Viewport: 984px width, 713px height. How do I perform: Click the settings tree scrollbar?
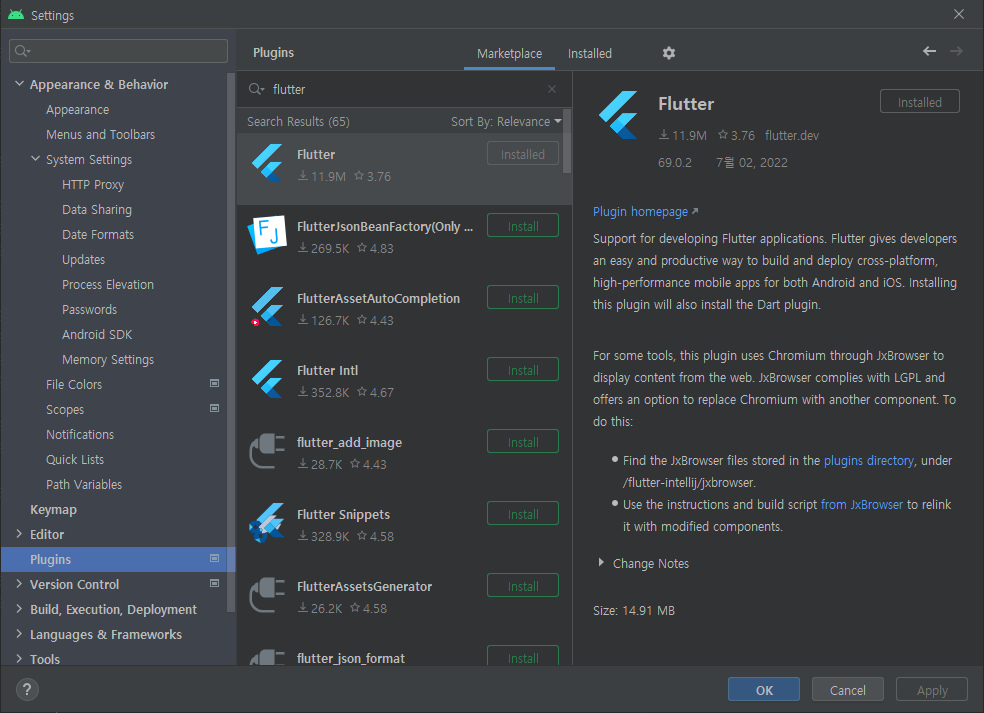coord(230,342)
